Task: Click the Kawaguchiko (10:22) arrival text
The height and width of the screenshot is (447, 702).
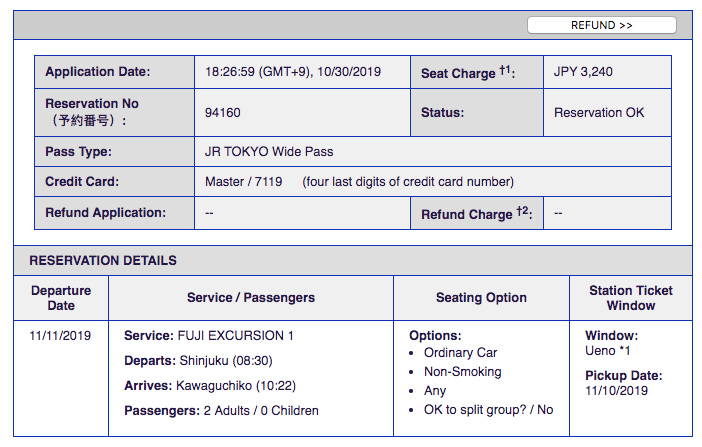Action: 236,386
